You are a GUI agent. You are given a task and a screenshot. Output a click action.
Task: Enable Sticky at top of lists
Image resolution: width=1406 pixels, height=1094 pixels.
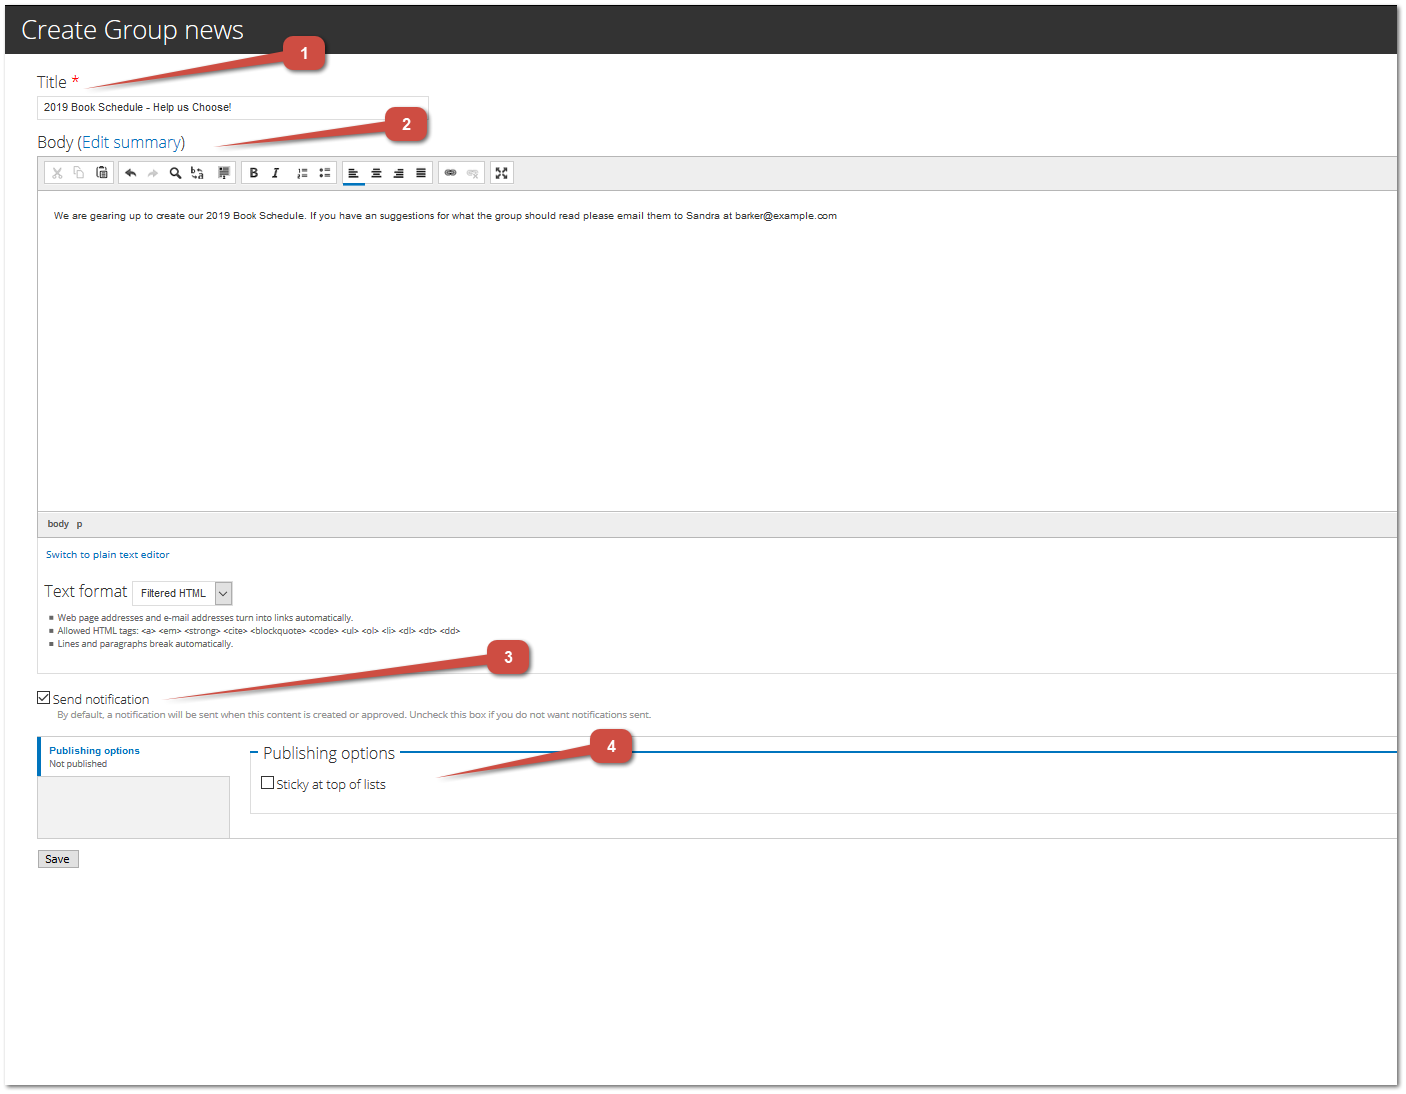point(267,783)
